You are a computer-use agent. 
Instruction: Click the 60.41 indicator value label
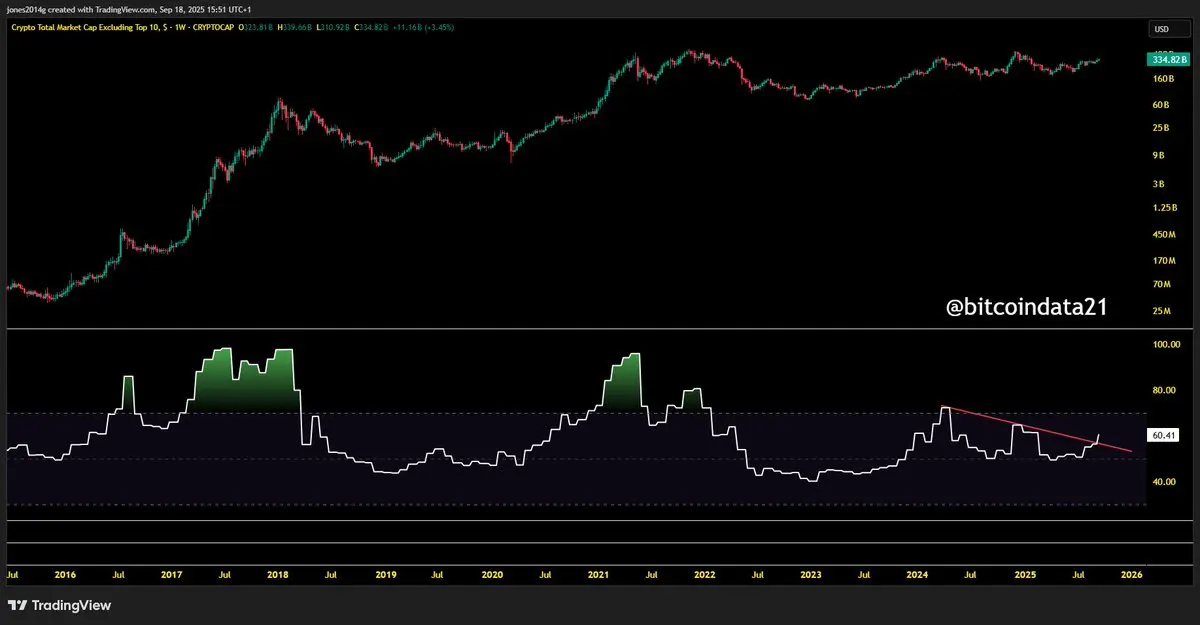tap(1165, 436)
